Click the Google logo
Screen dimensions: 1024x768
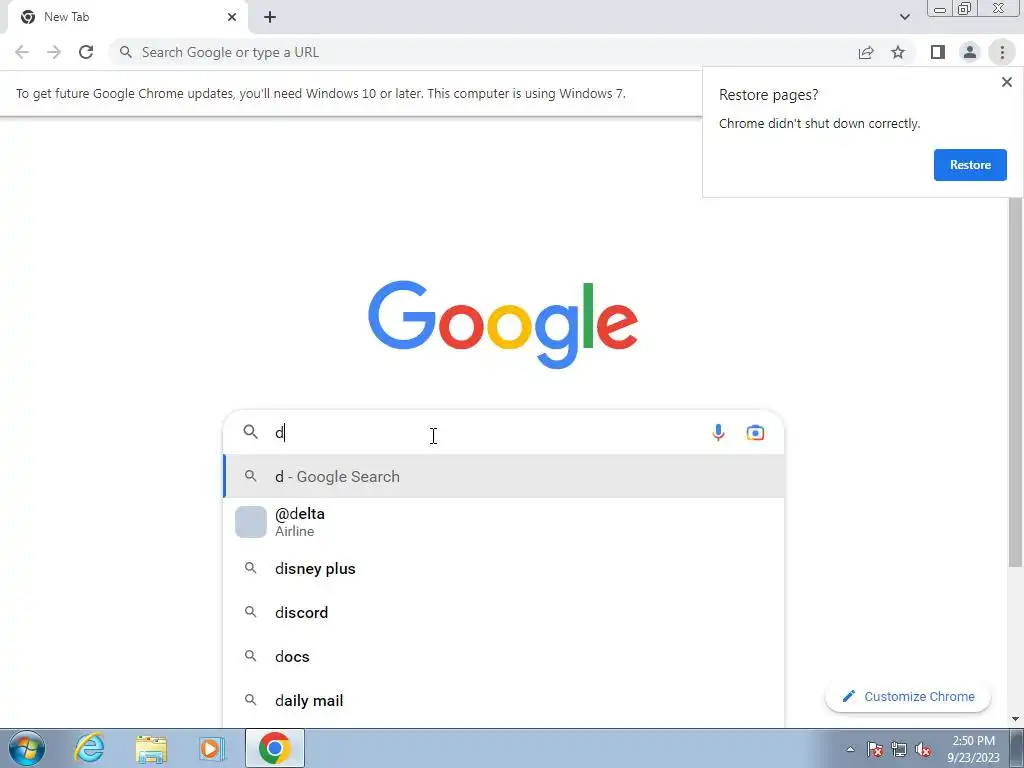point(503,324)
